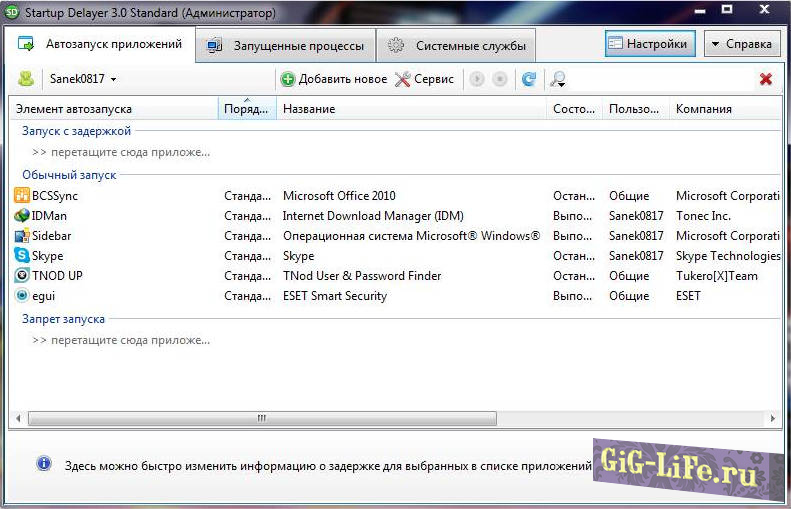Open the Справка dropdown menu

[742, 44]
